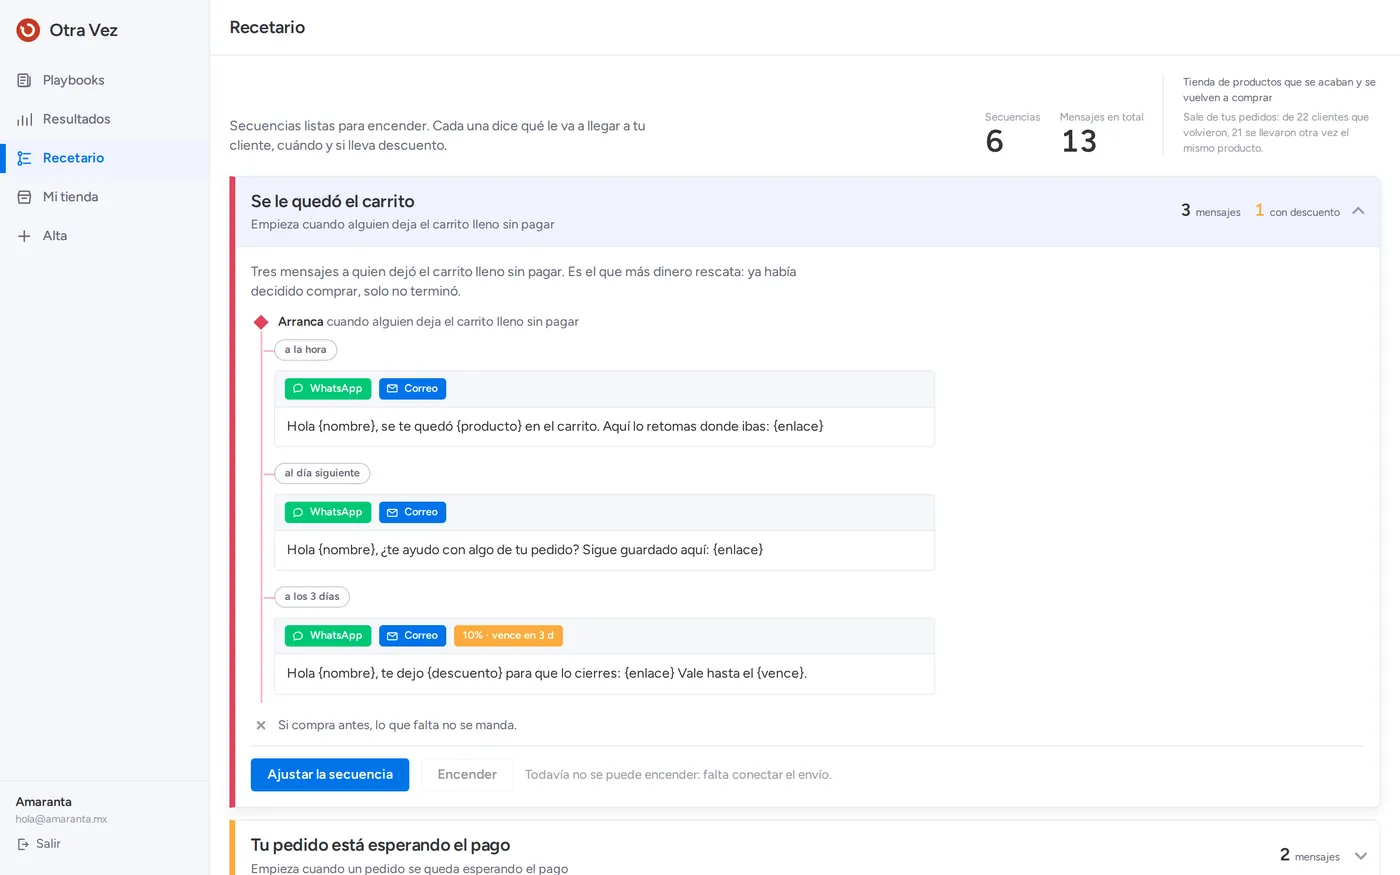Screen dimensions: 1400x875
Task: Click the 'al día siguiente' timing pill
Action: pyautogui.click(x=322, y=473)
